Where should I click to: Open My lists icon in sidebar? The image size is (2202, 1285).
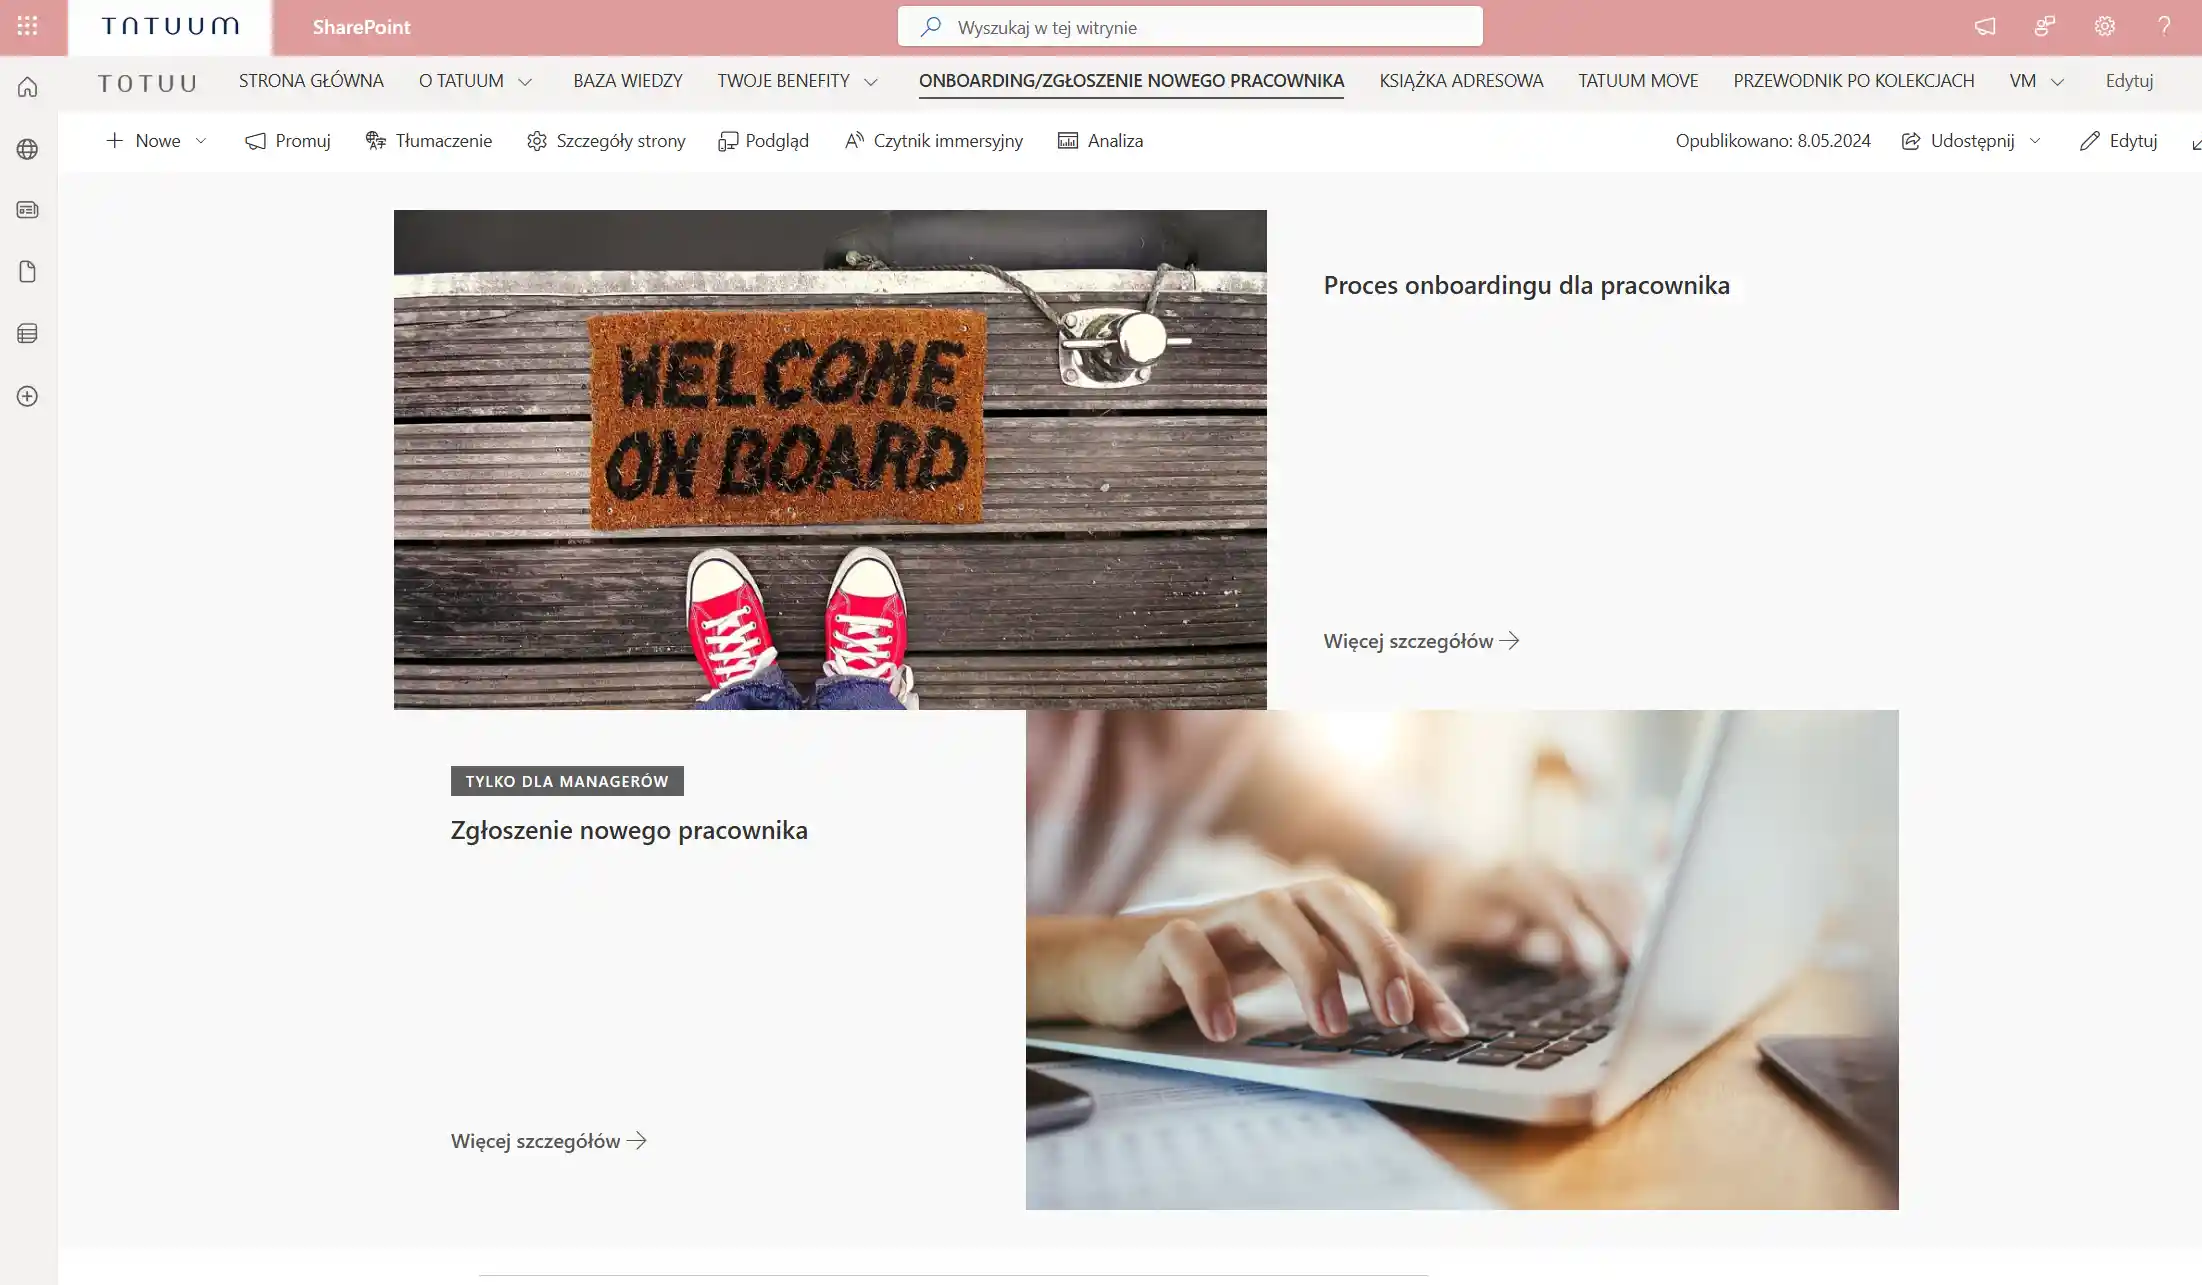(27, 334)
